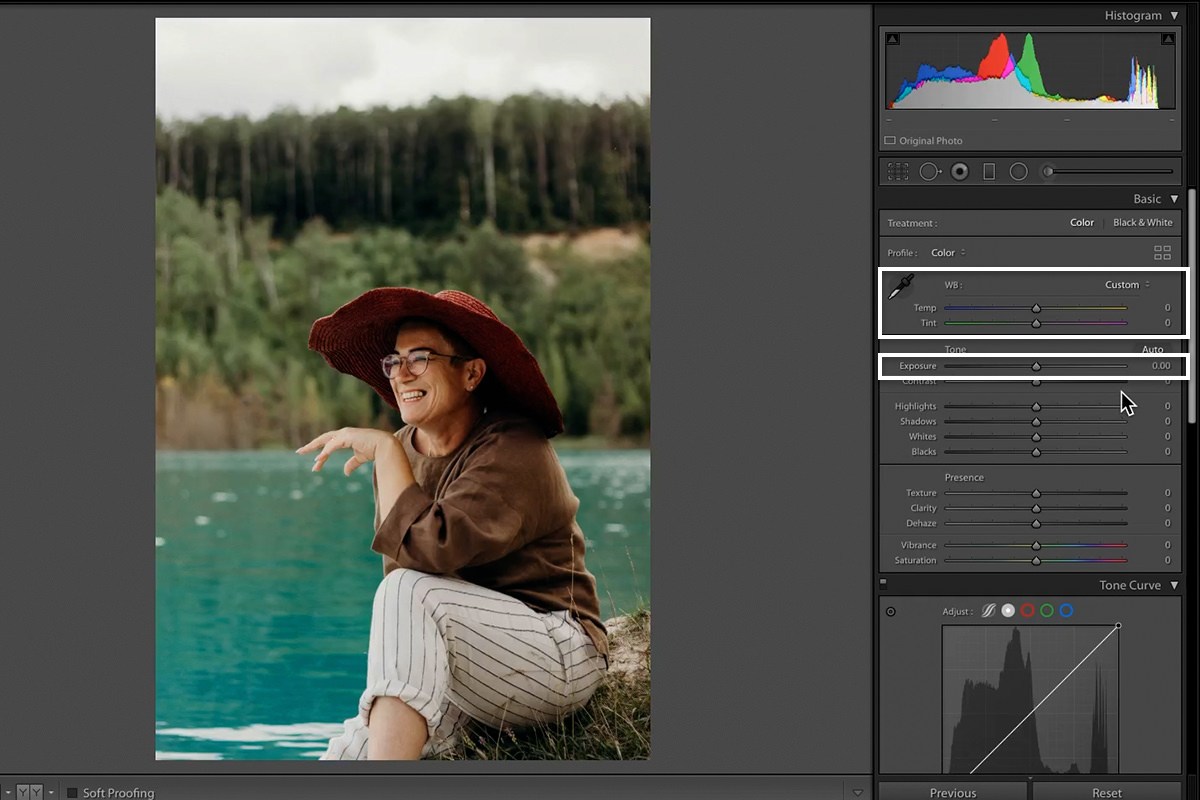
Task: Click the Tone section label
Action: (x=955, y=350)
